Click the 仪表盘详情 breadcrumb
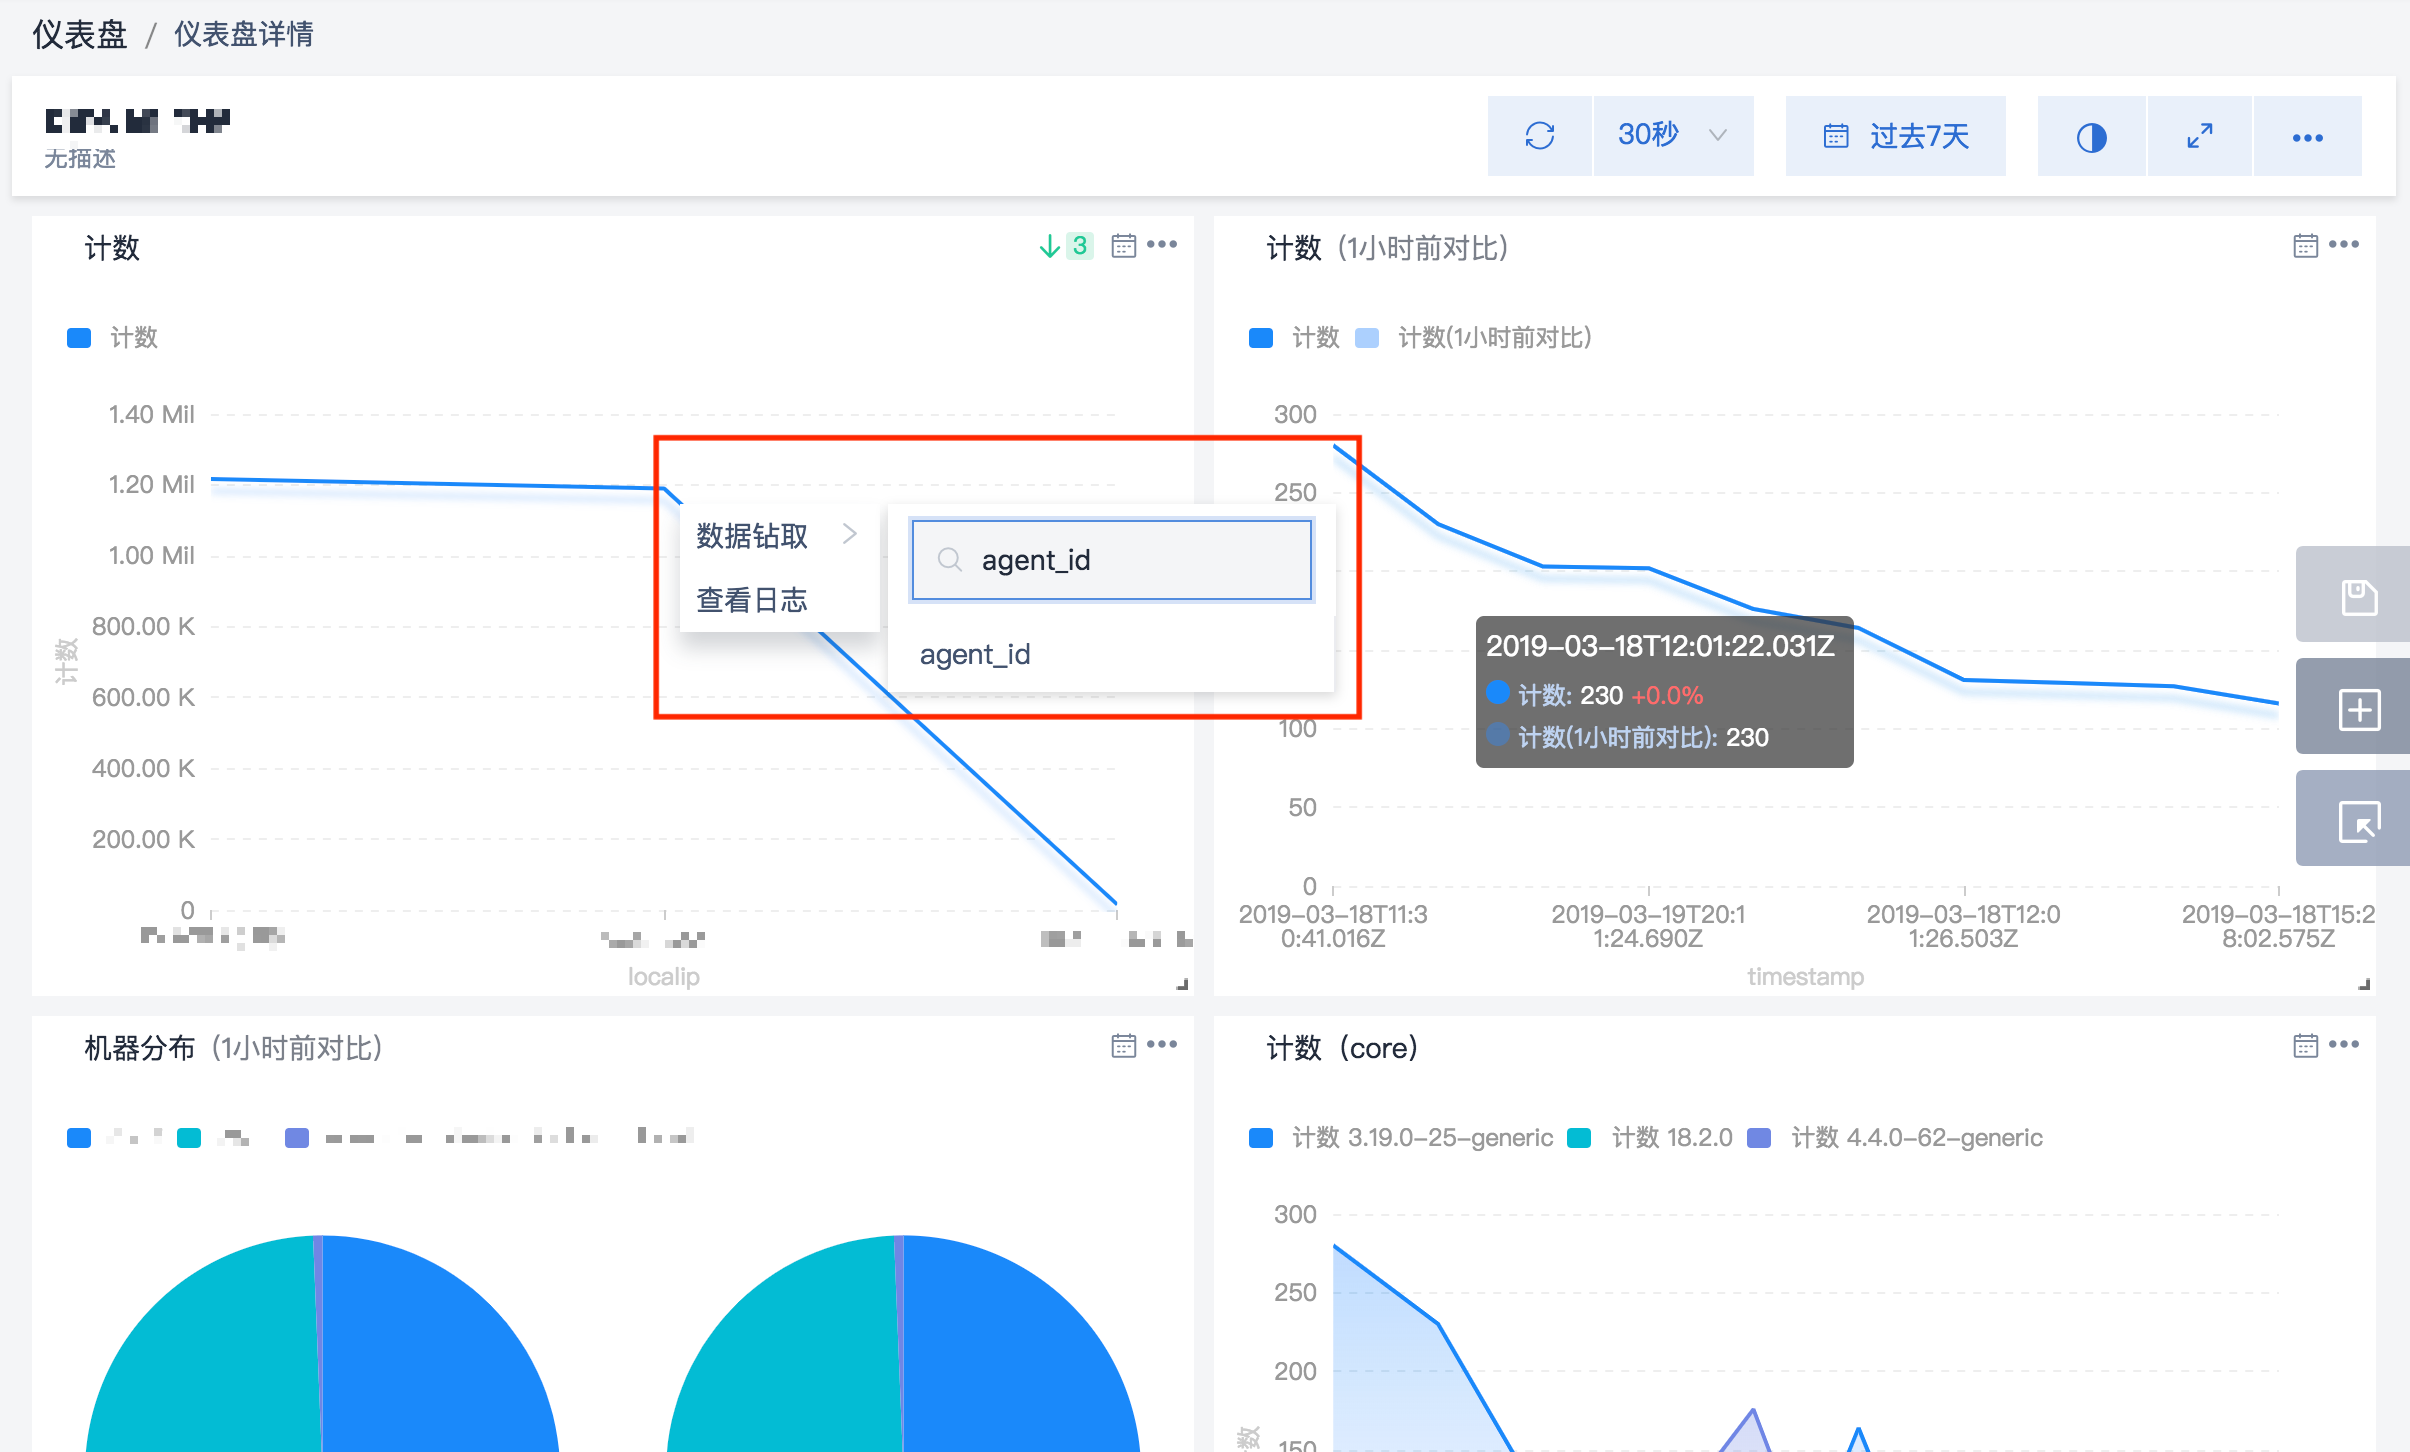This screenshot has width=2410, height=1452. [244, 35]
